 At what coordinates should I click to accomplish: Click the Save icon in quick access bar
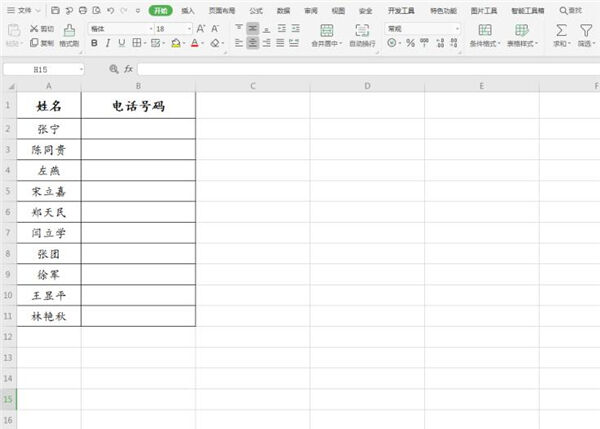point(55,10)
